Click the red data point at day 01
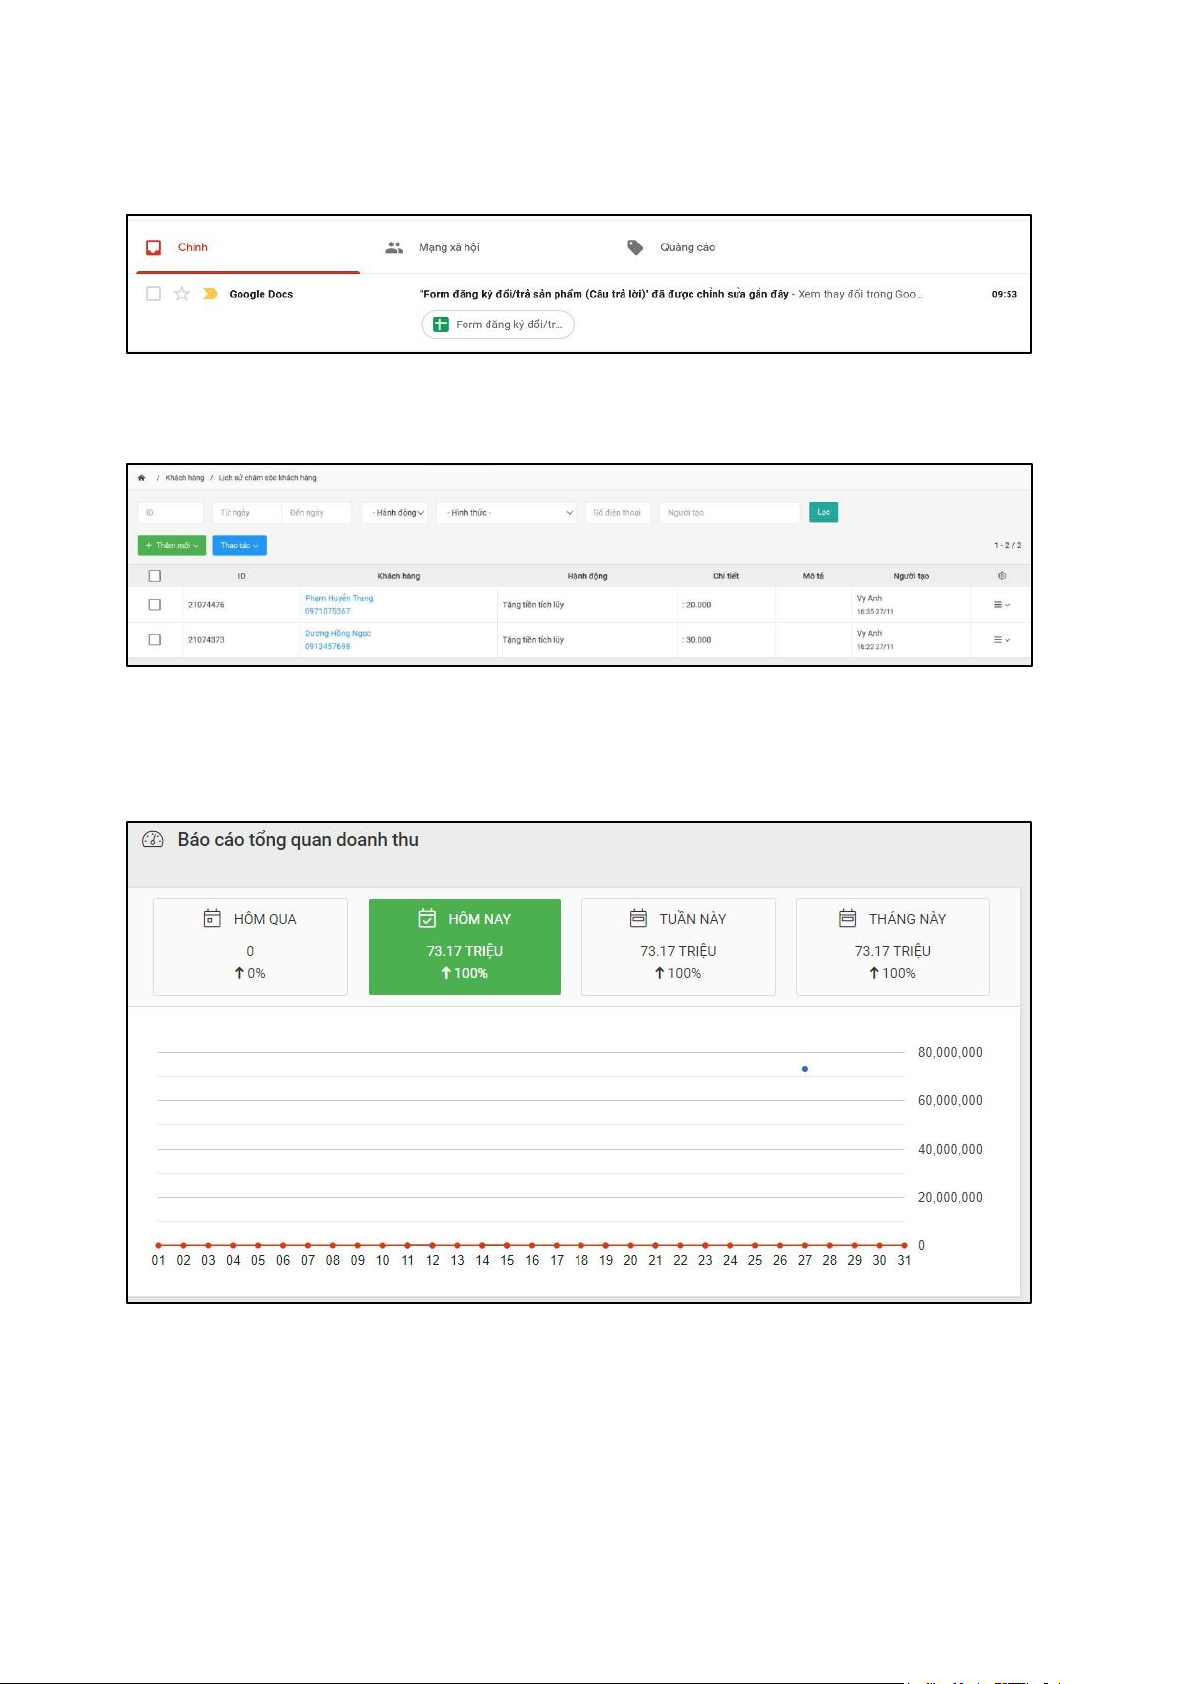This screenshot has height=1684, width=1192. coord(159,1245)
